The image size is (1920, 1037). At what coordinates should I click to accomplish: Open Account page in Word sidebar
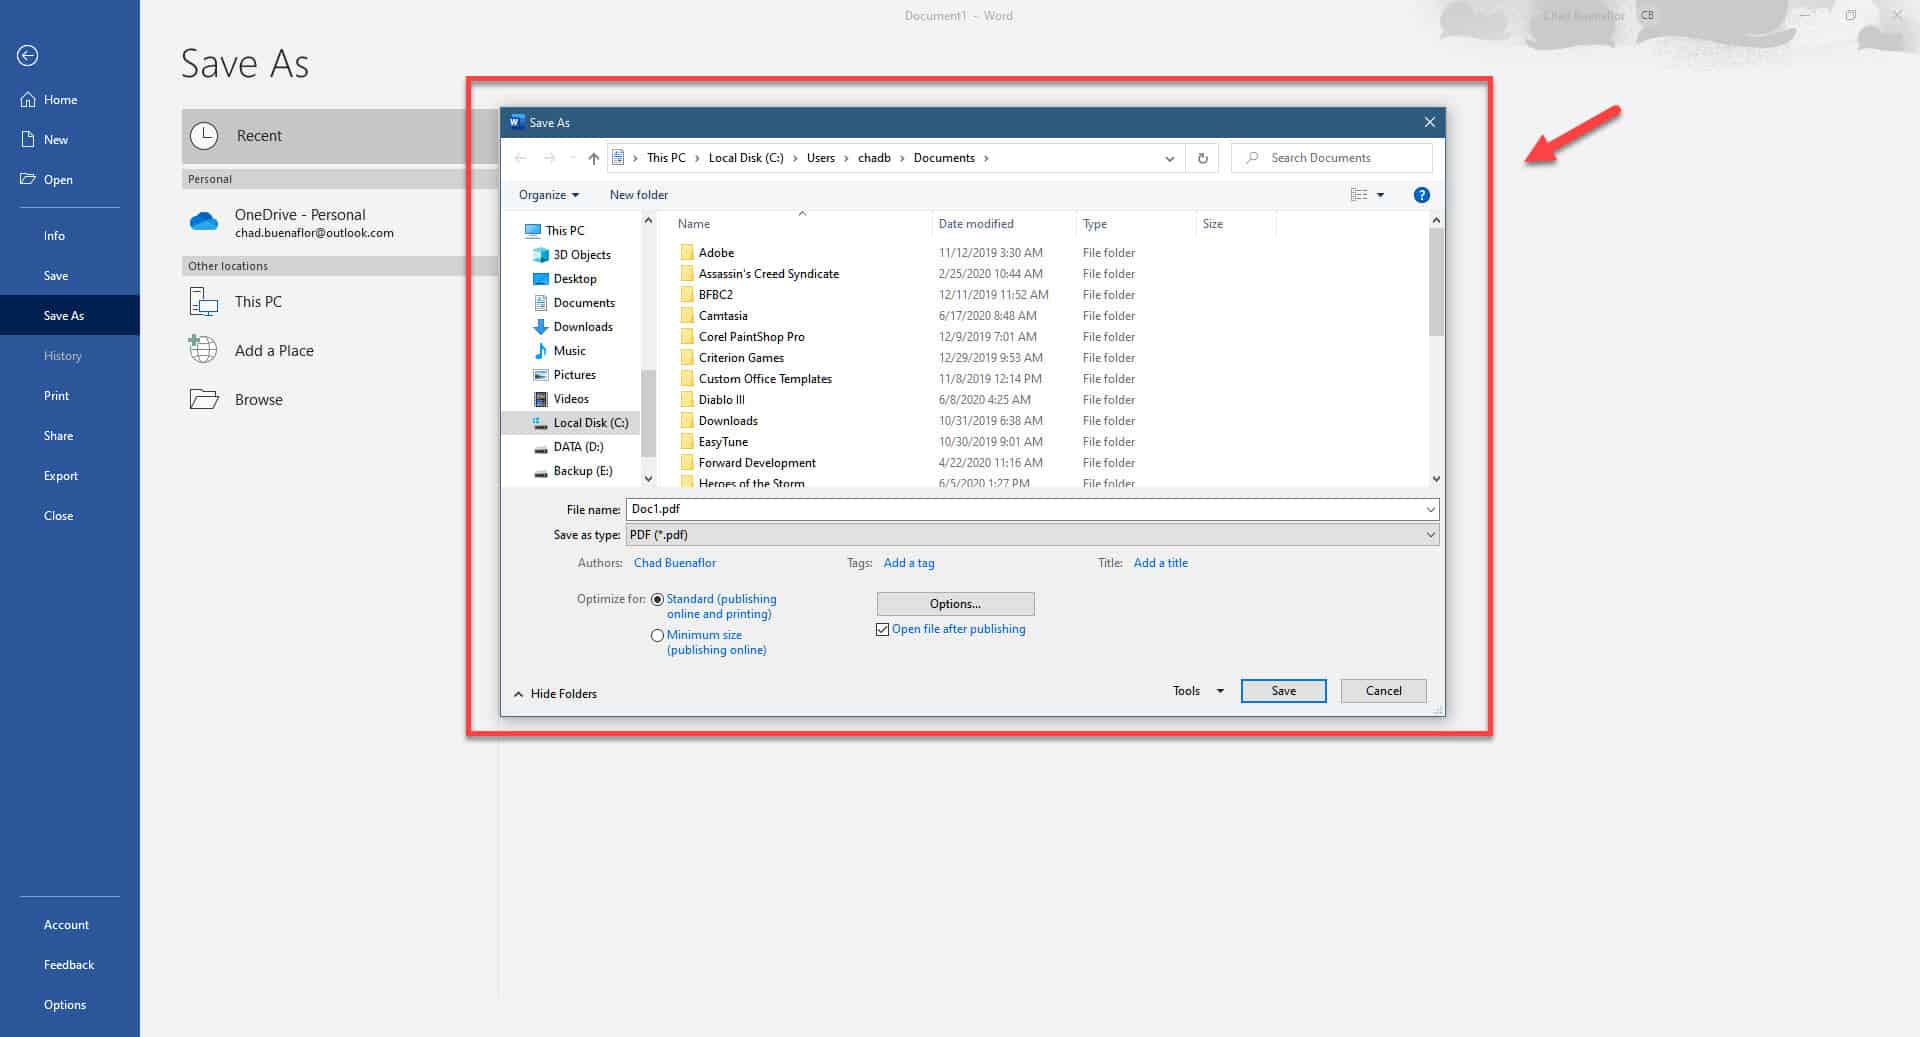[x=66, y=925]
